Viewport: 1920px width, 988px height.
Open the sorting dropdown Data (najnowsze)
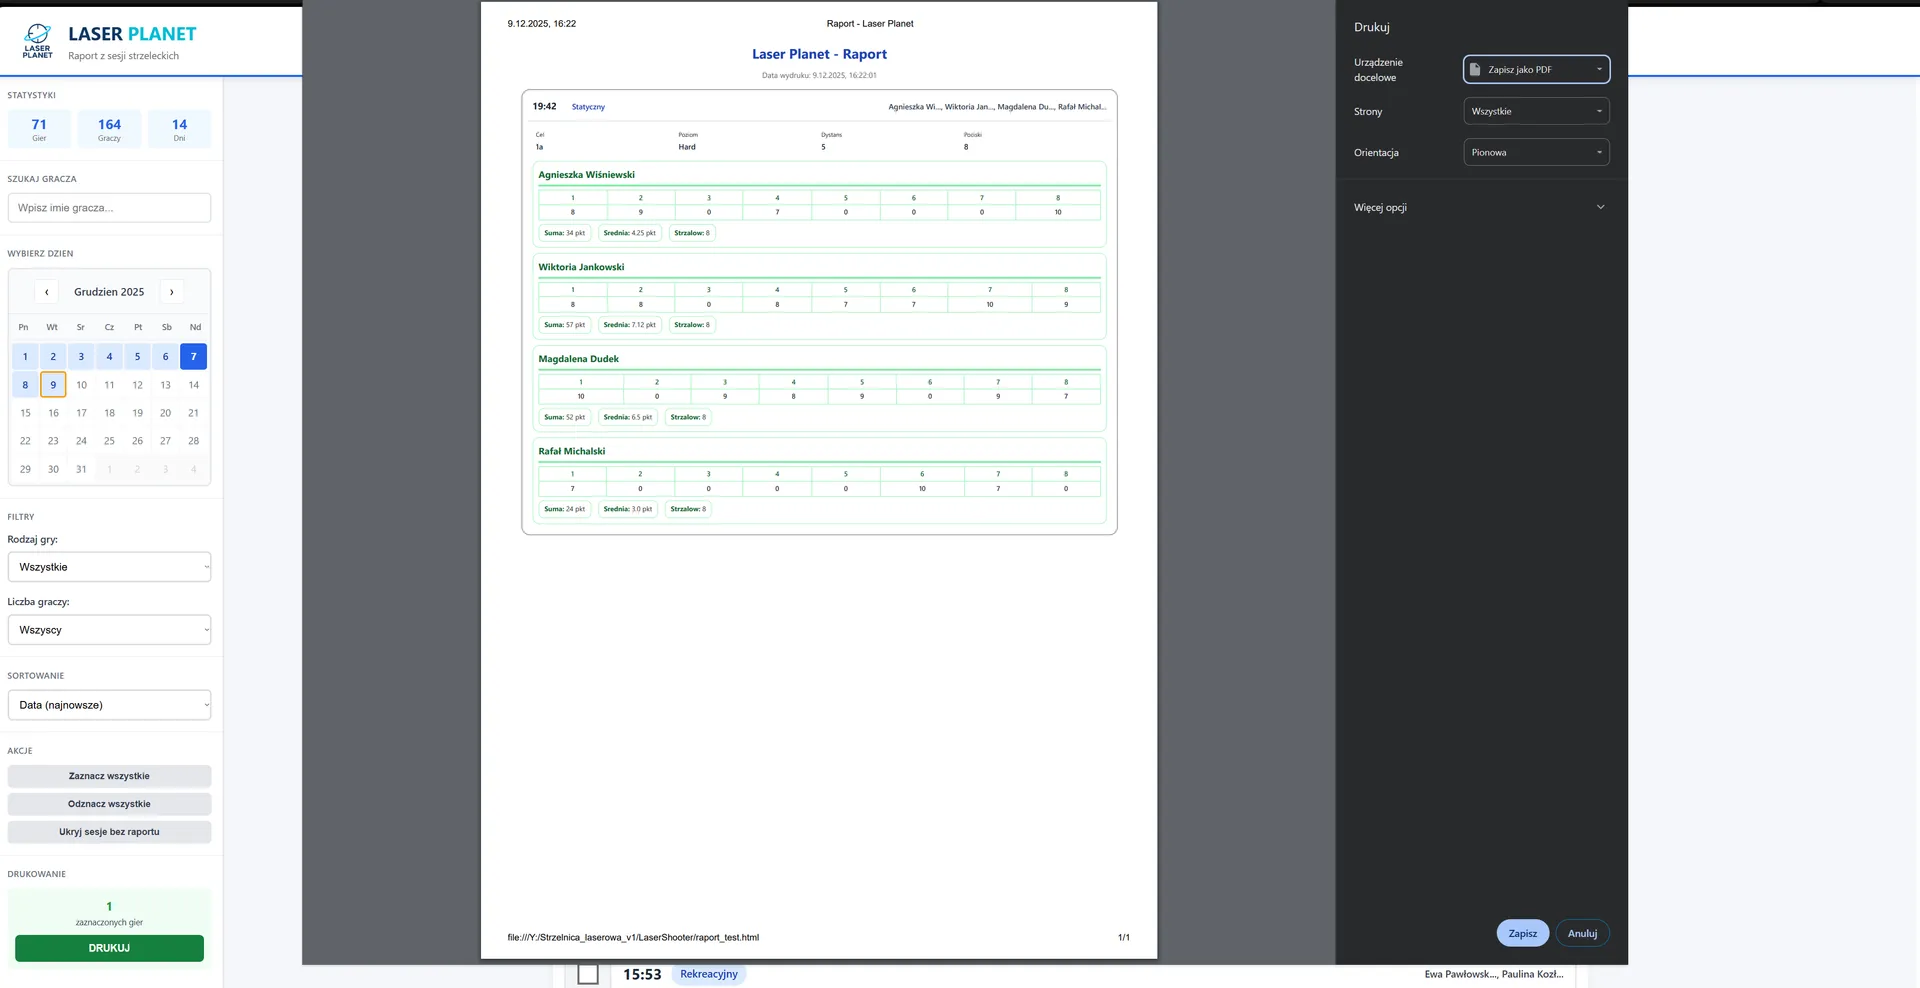109,705
